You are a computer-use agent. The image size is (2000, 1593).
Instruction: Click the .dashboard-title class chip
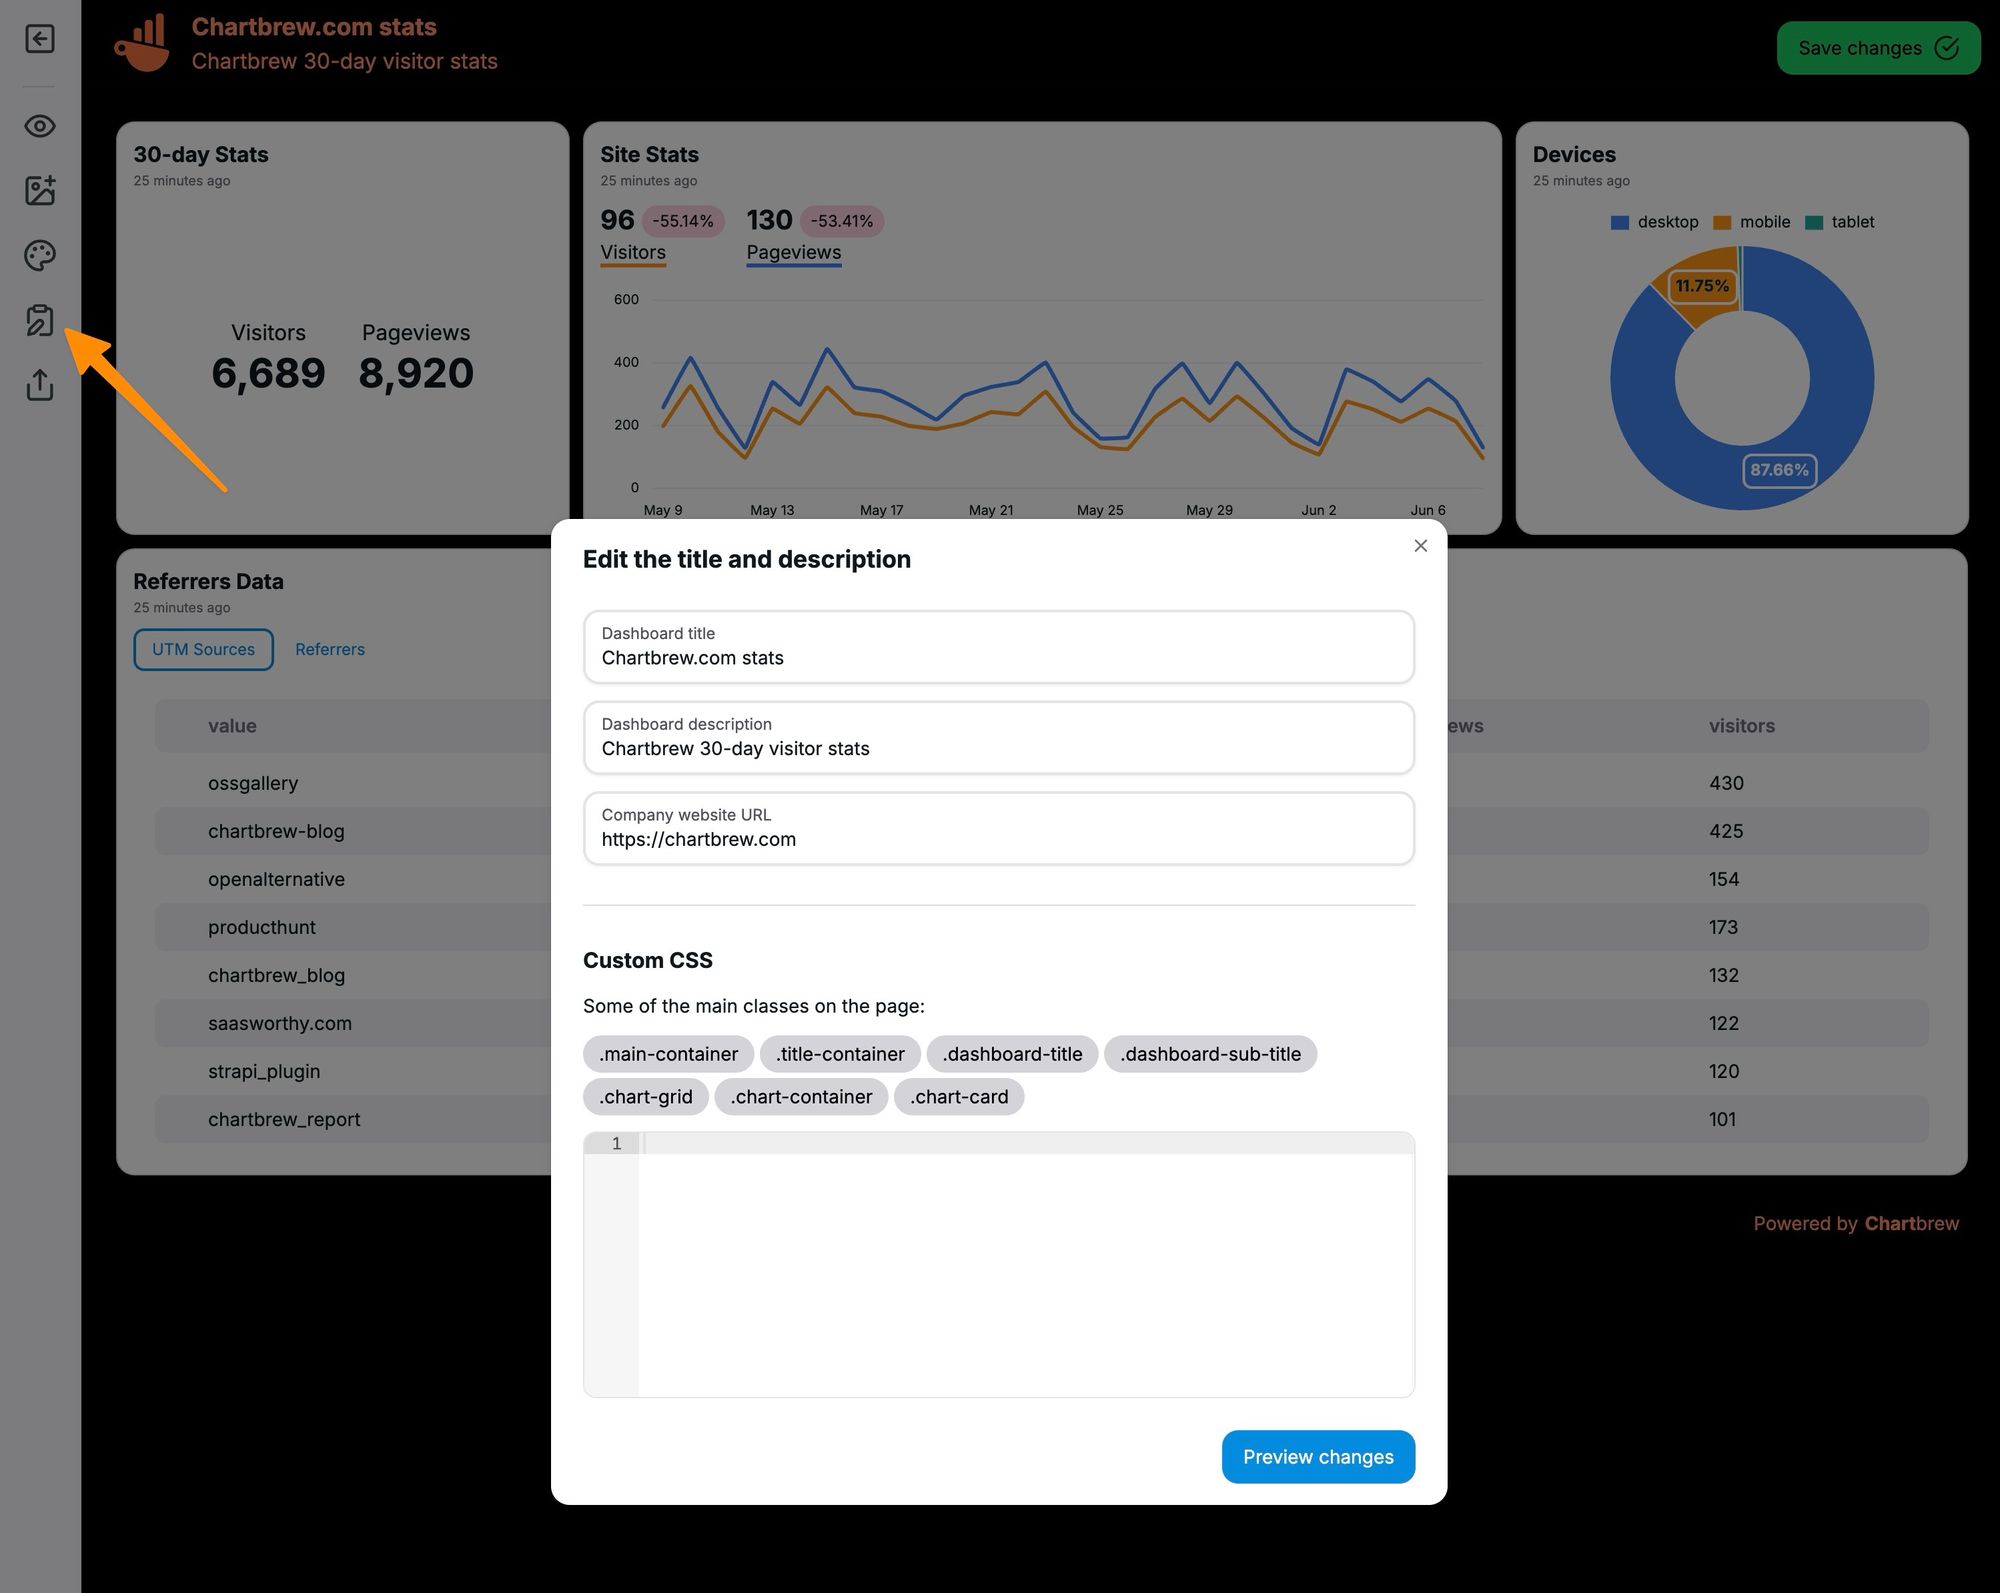[1011, 1053]
